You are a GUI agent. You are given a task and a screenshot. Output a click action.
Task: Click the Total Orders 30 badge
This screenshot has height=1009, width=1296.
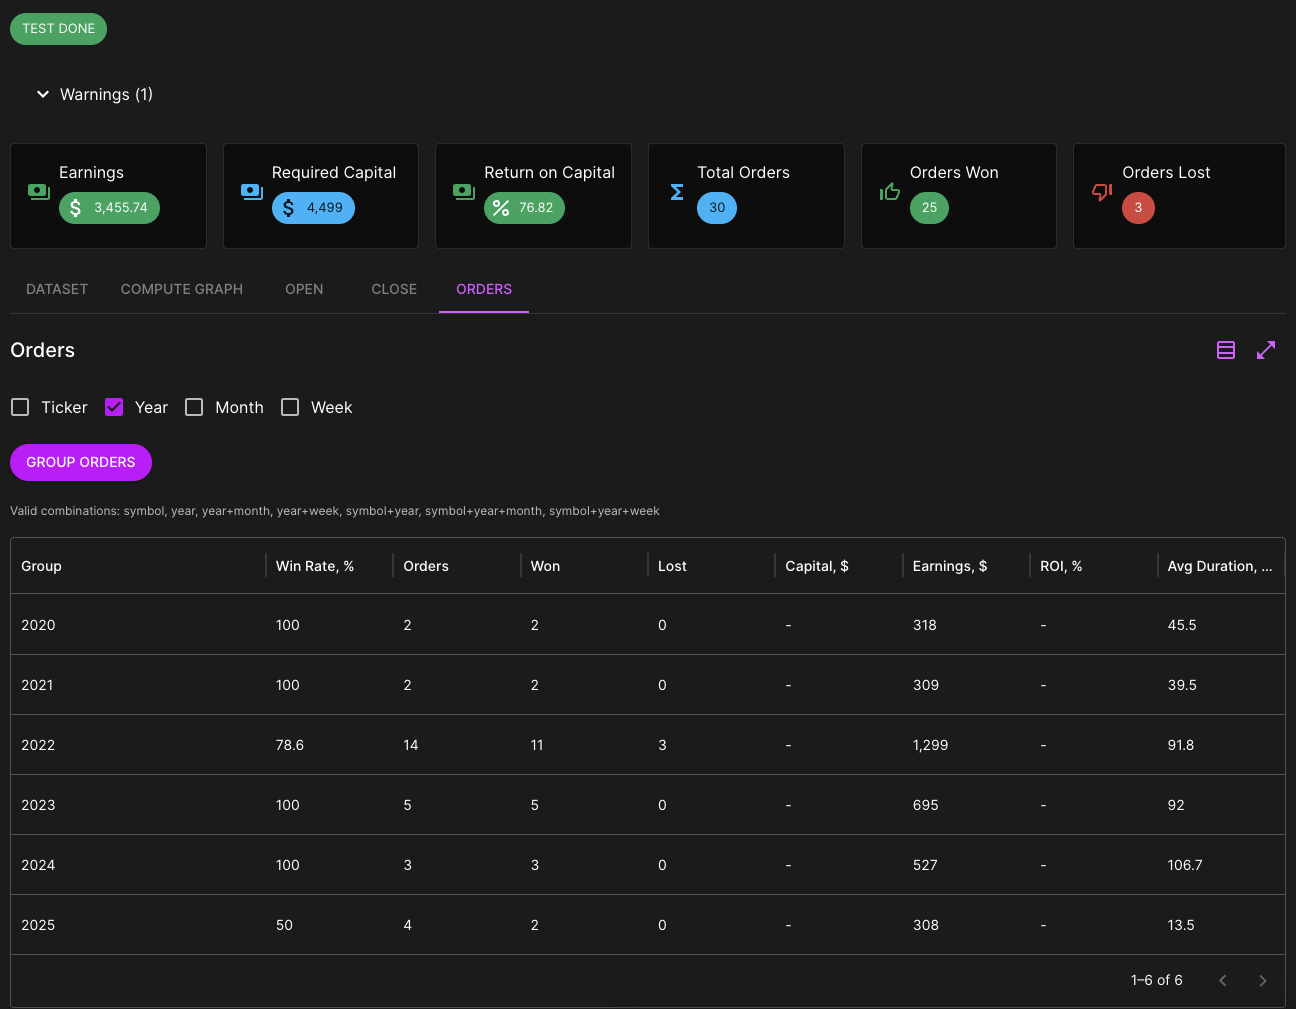[717, 208]
